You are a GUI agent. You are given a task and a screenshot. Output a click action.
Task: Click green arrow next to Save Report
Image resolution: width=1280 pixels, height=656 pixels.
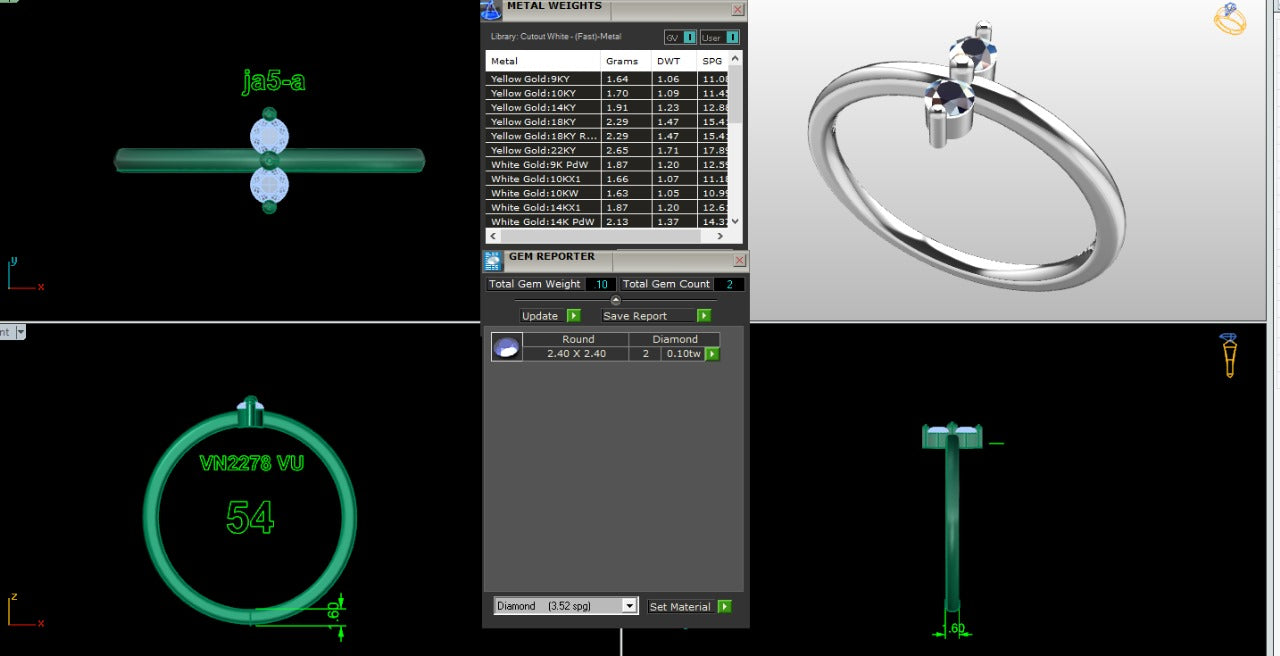[704, 316]
